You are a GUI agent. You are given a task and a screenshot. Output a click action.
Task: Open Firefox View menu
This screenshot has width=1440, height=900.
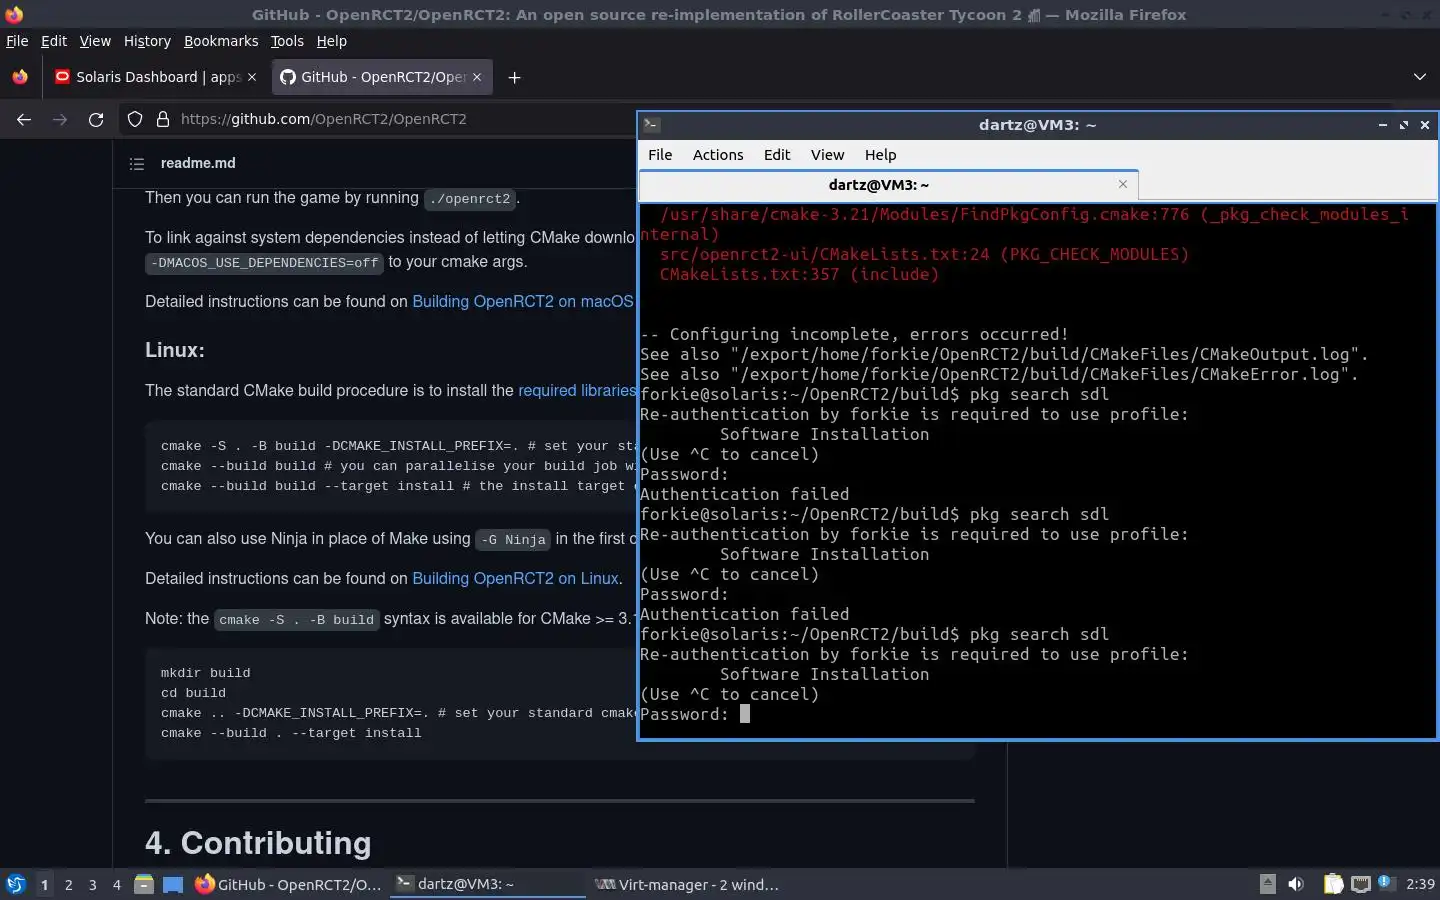(x=95, y=41)
